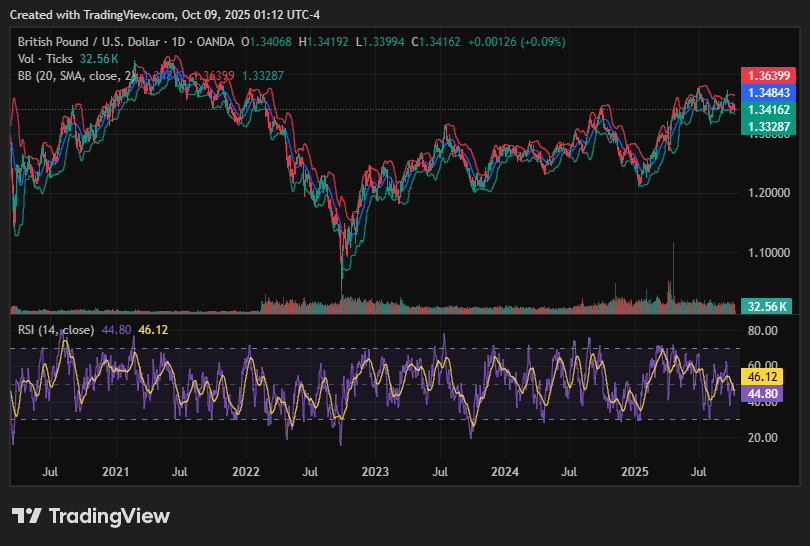The image size is (810, 546).
Task: Click the TradingView wordmark text
Action: (109, 516)
